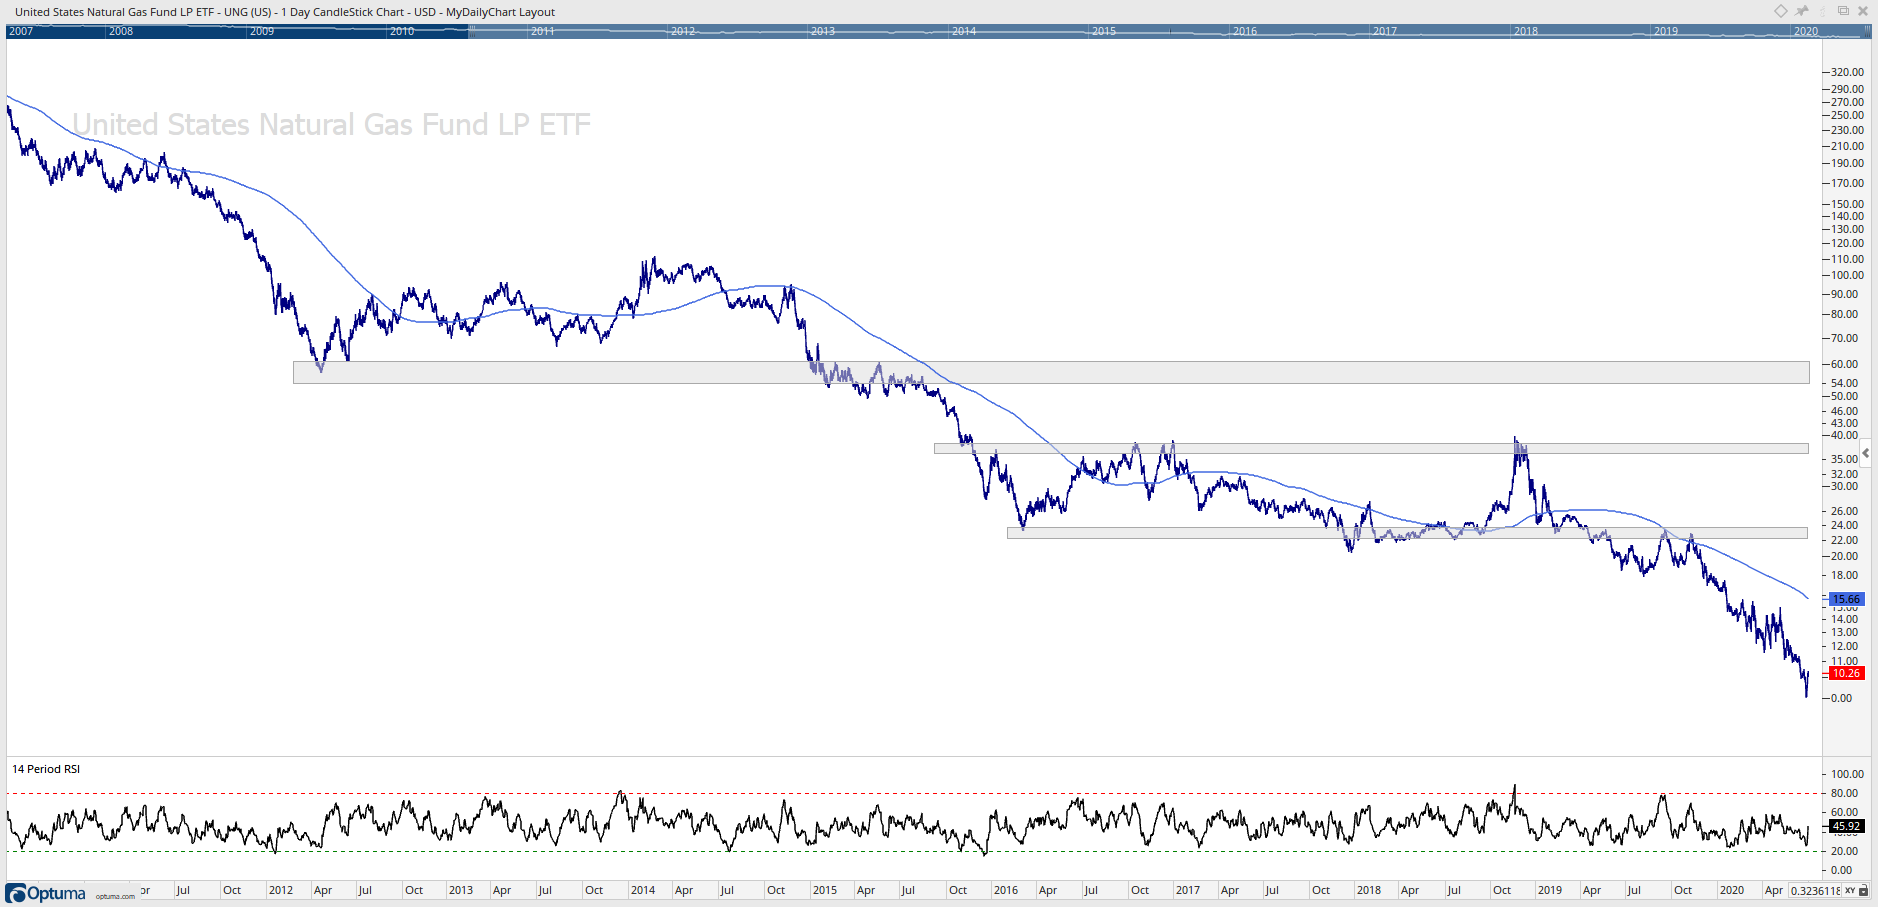The height and width of the screenshot is (907, 1878).
Task: Pin the chart with the pushpin icon
Action: tap(1802, 11)
